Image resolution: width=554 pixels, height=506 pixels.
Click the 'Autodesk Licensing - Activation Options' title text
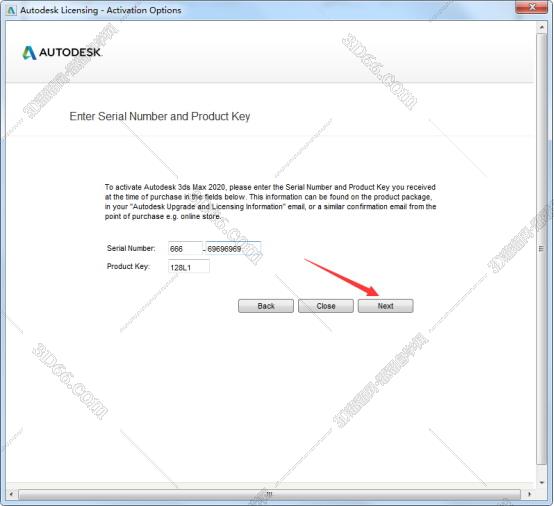(x=101, y=10)
